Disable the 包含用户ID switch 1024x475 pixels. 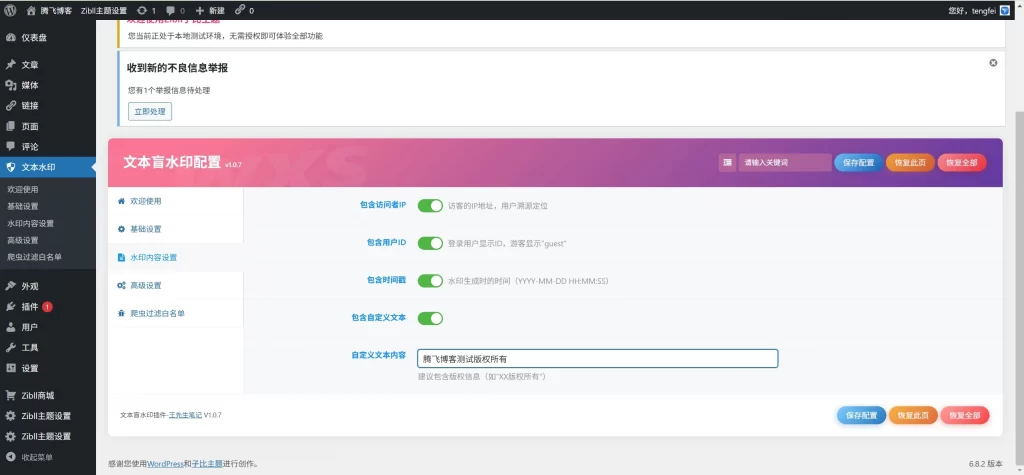pos(430,243)
